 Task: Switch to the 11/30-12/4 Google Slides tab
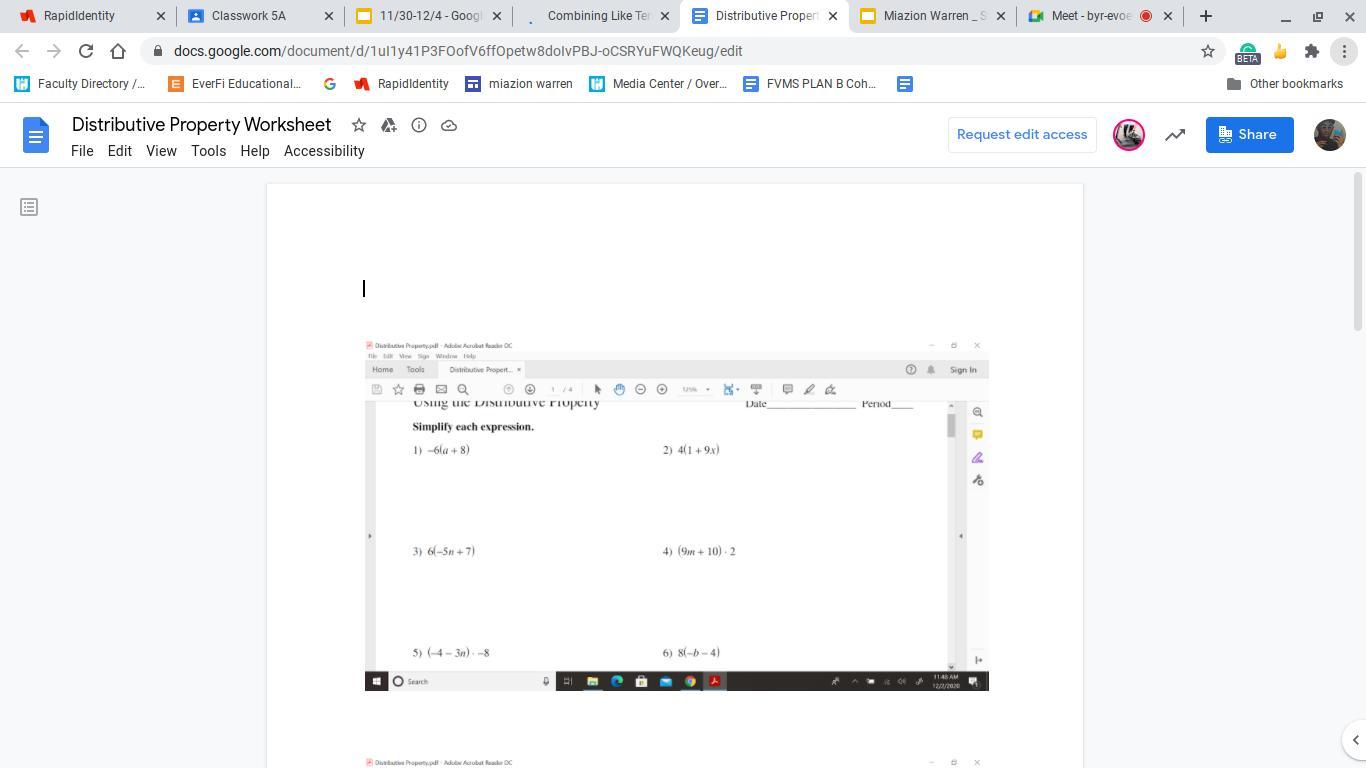pos(430,16)
